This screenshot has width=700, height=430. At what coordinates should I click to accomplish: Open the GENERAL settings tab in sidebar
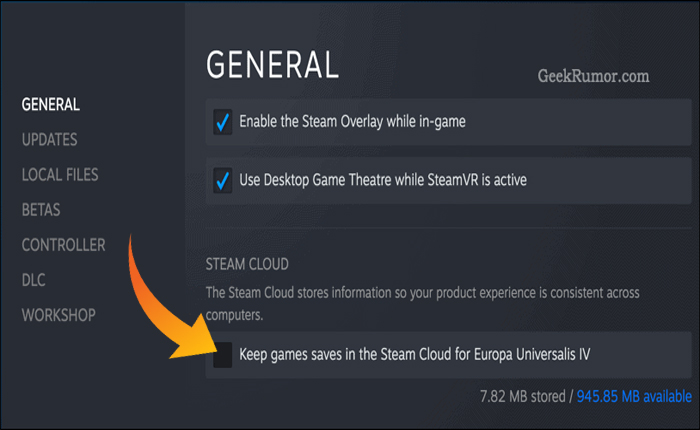(50, 104)
